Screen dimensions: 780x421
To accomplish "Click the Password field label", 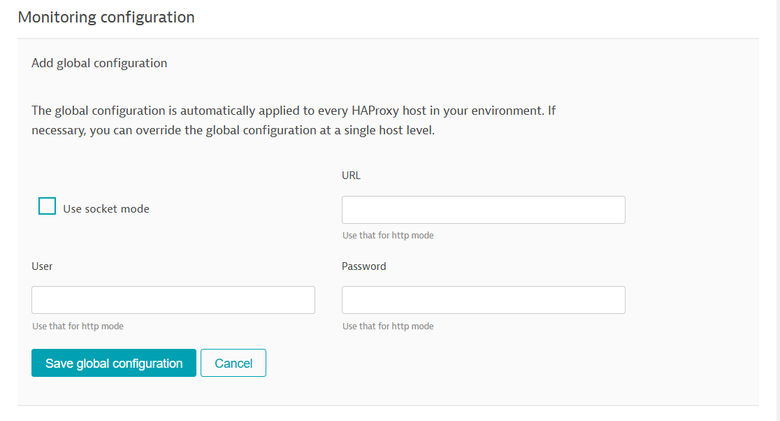I will (364, 266).
